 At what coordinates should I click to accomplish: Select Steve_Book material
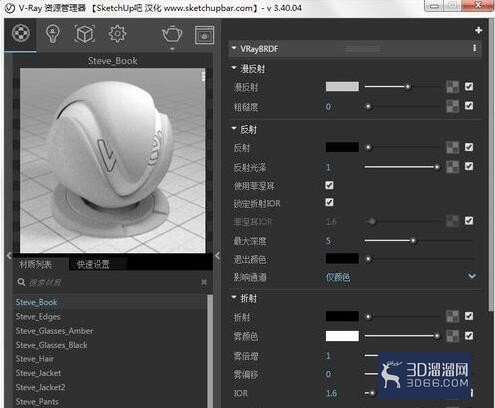pos(36,302)
